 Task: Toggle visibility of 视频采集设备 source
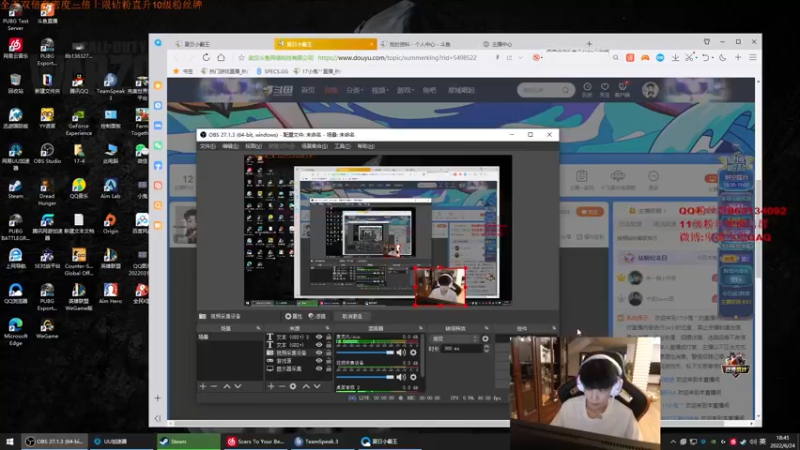tap(319, 353)
